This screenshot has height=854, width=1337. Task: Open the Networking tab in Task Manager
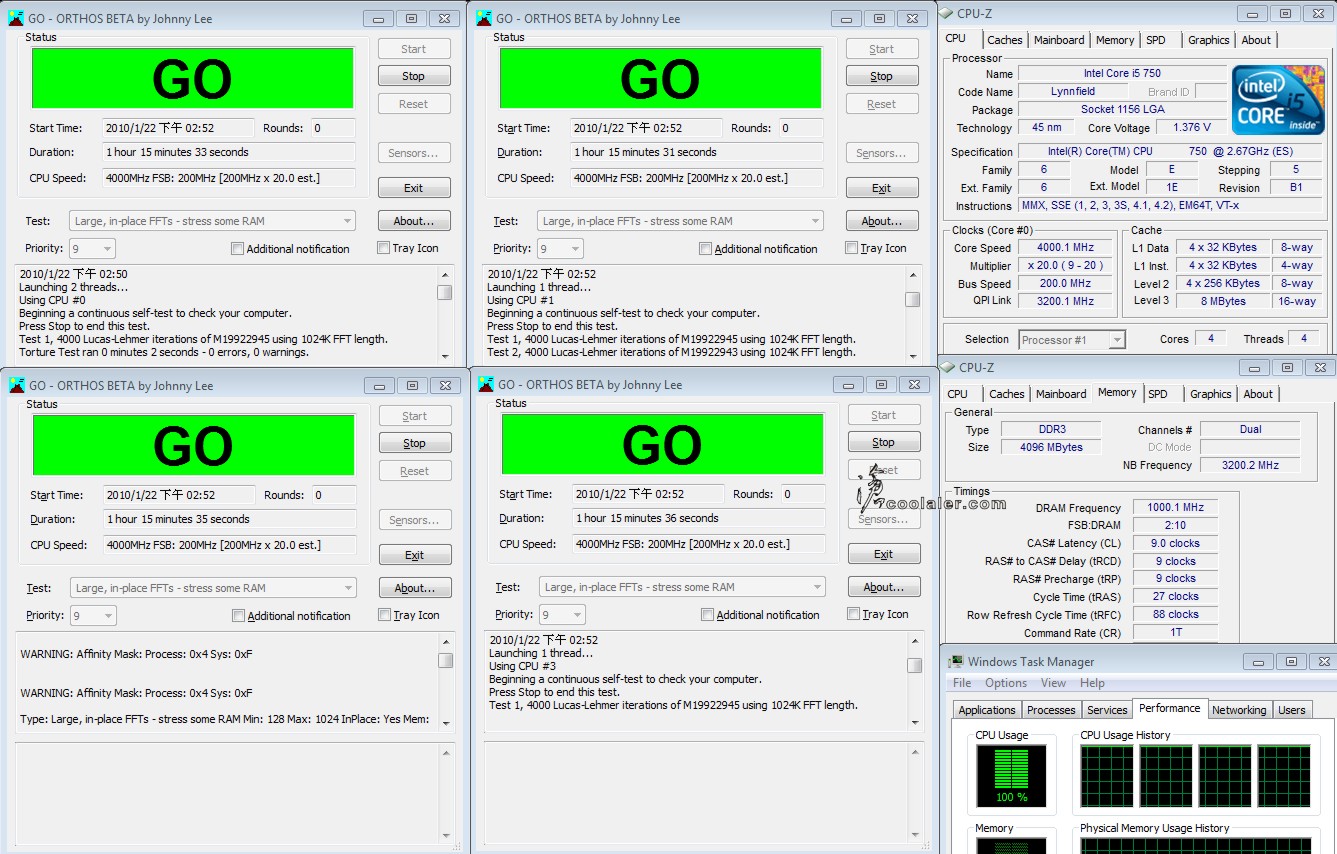click(1239, 710)
